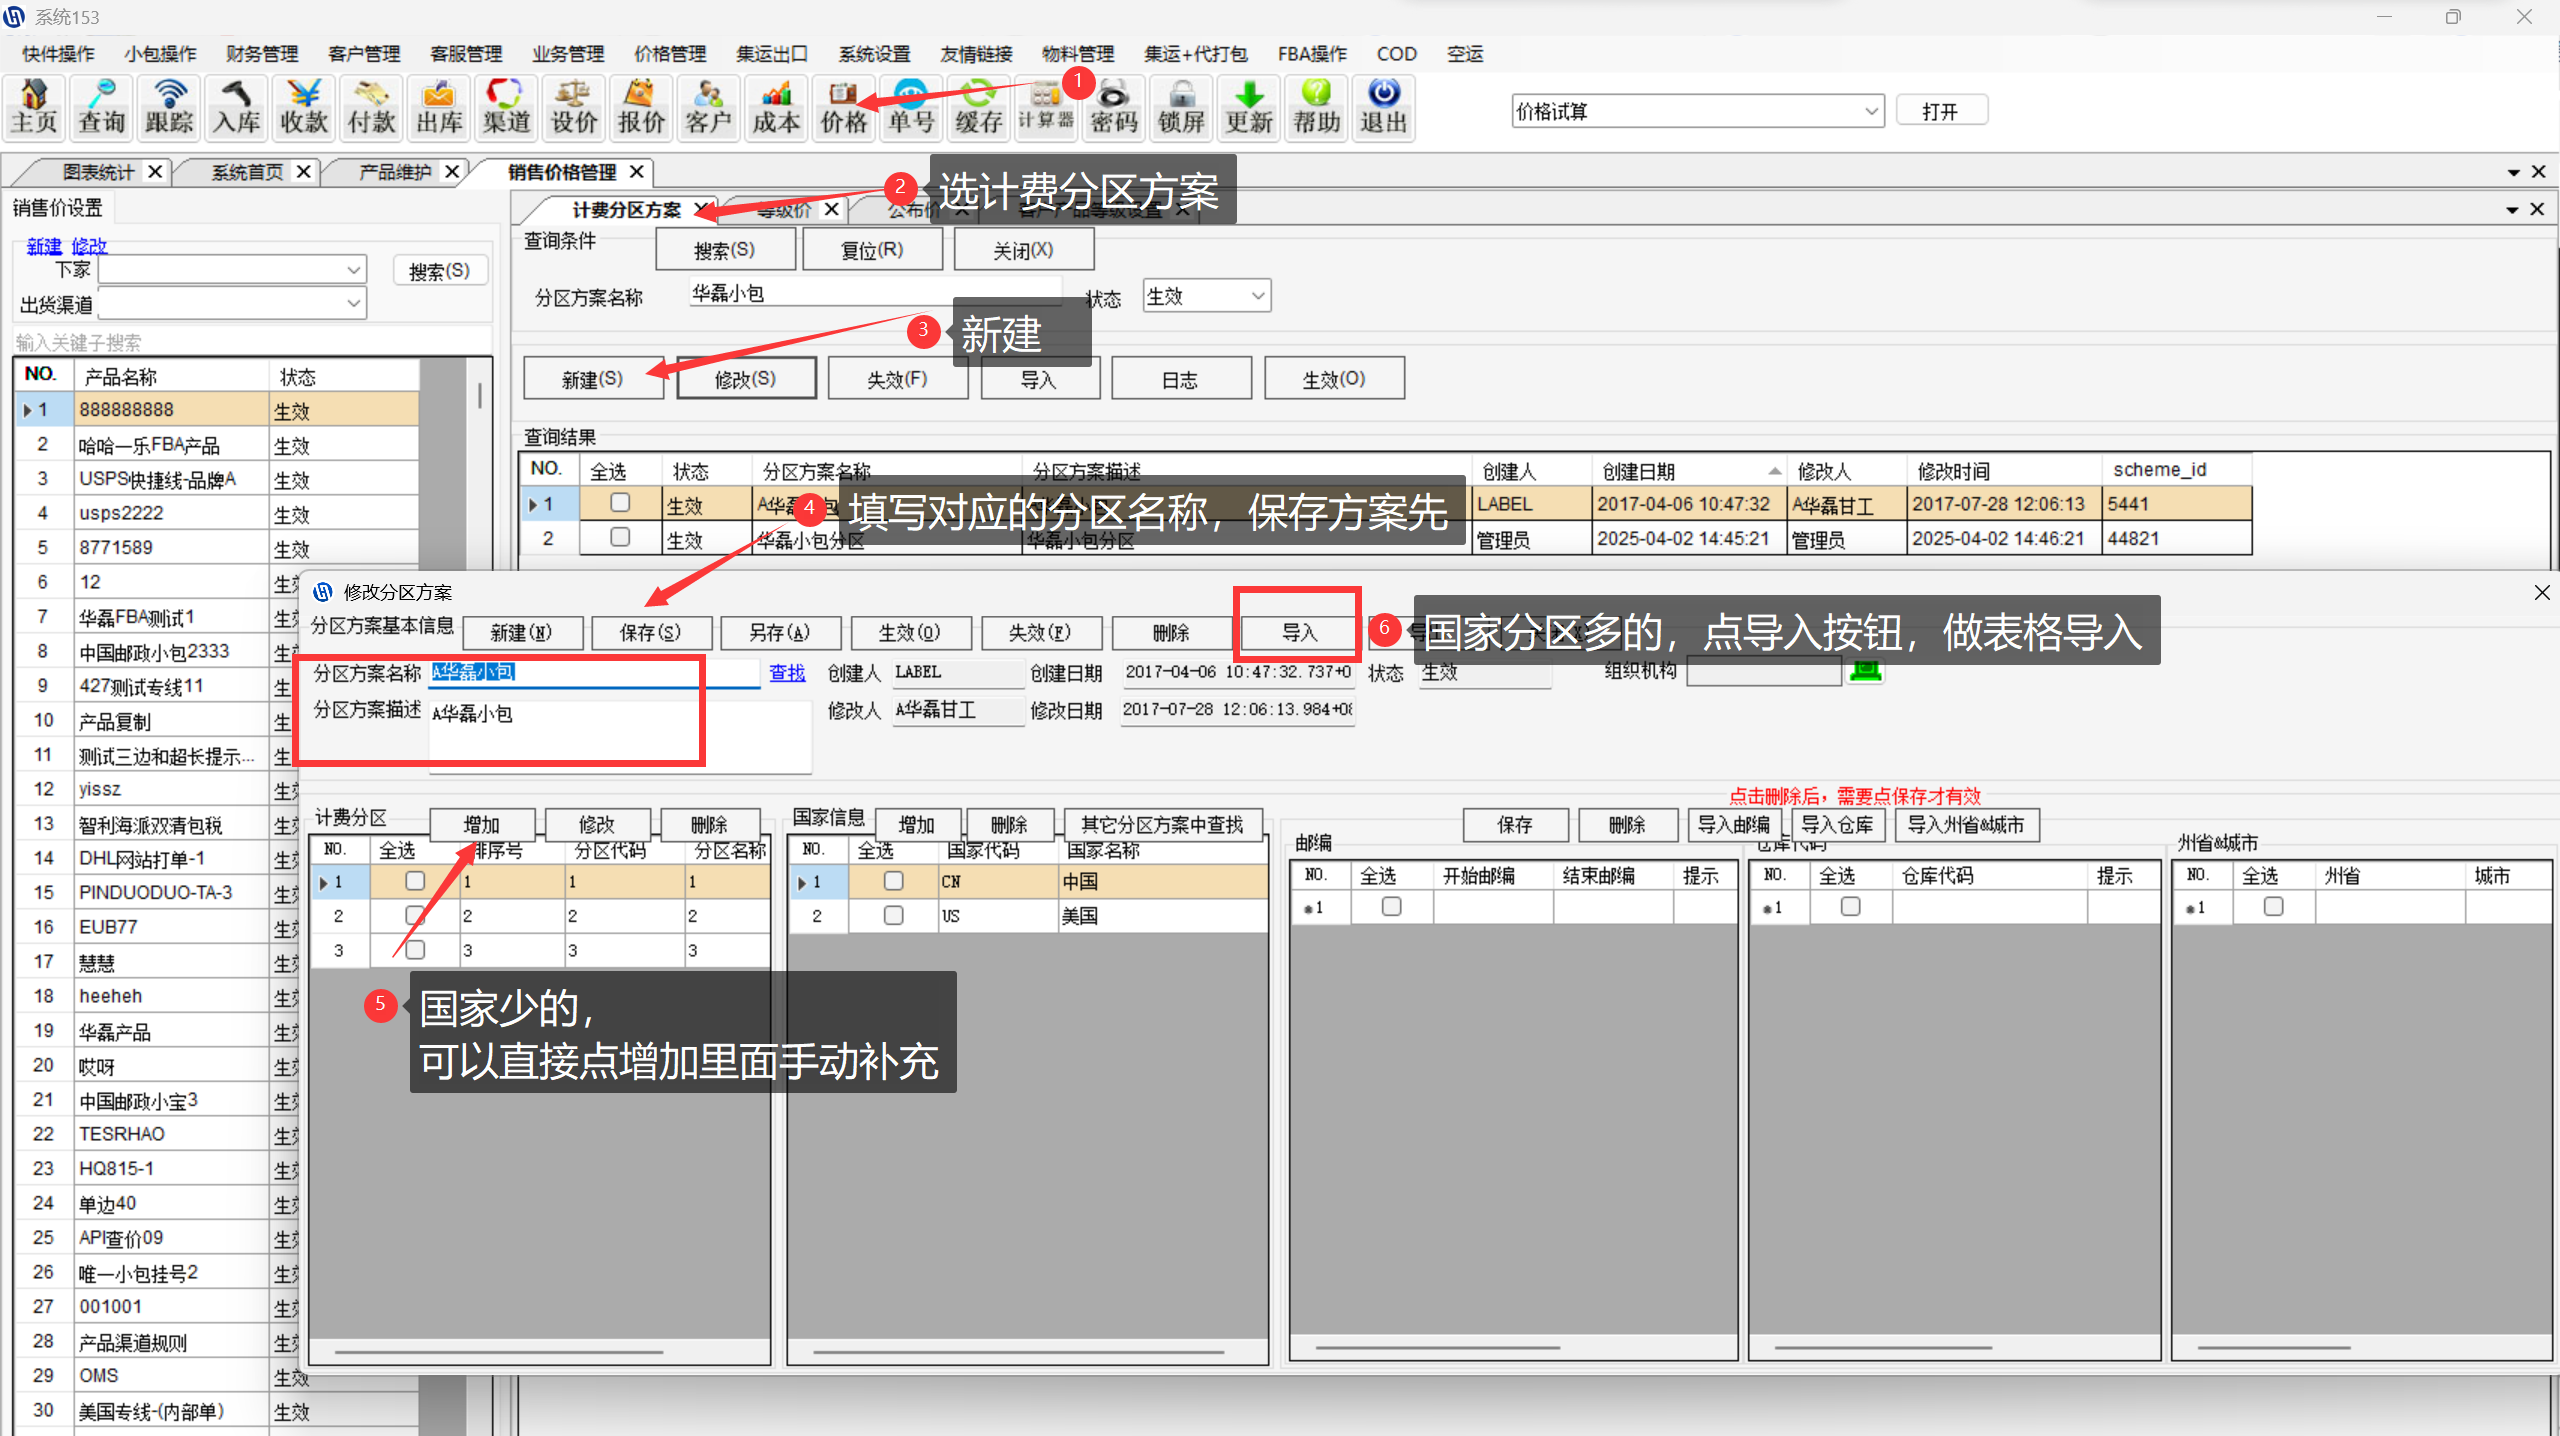
Task: Open the 渠道 channel toolbar icon
Action: tap(506, 107)
